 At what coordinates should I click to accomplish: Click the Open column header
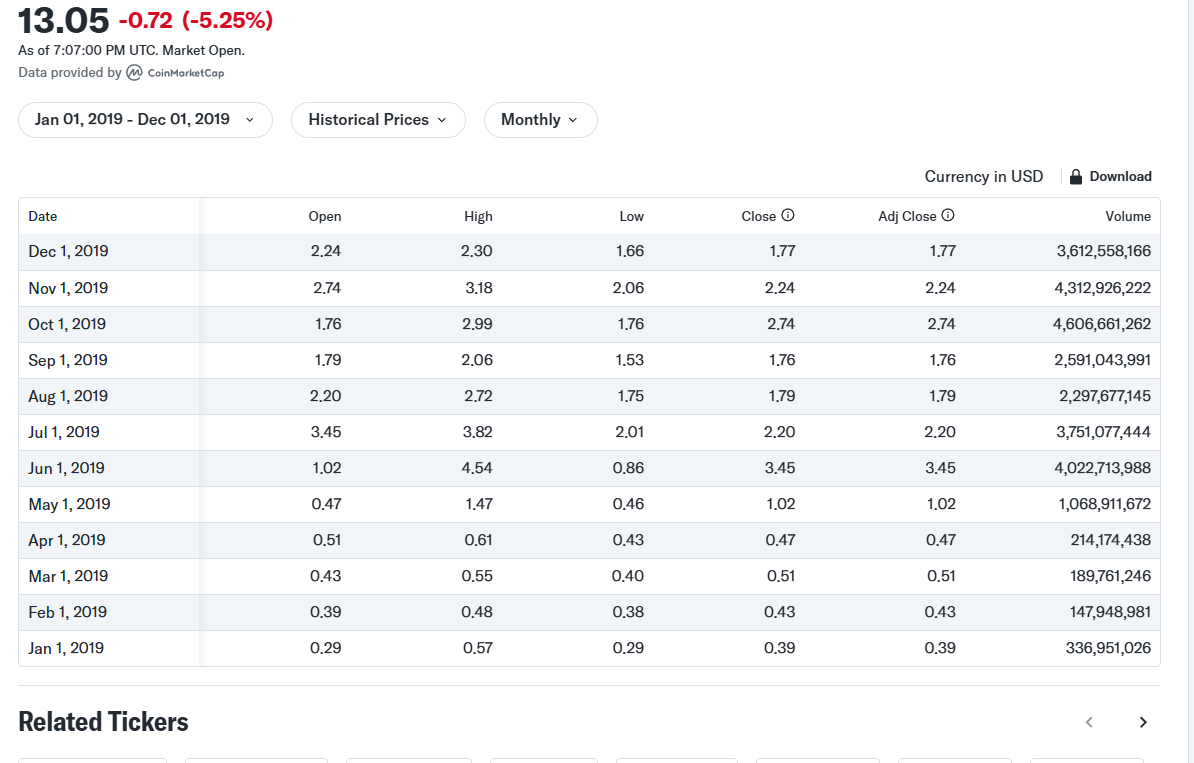tap(324, 216)
